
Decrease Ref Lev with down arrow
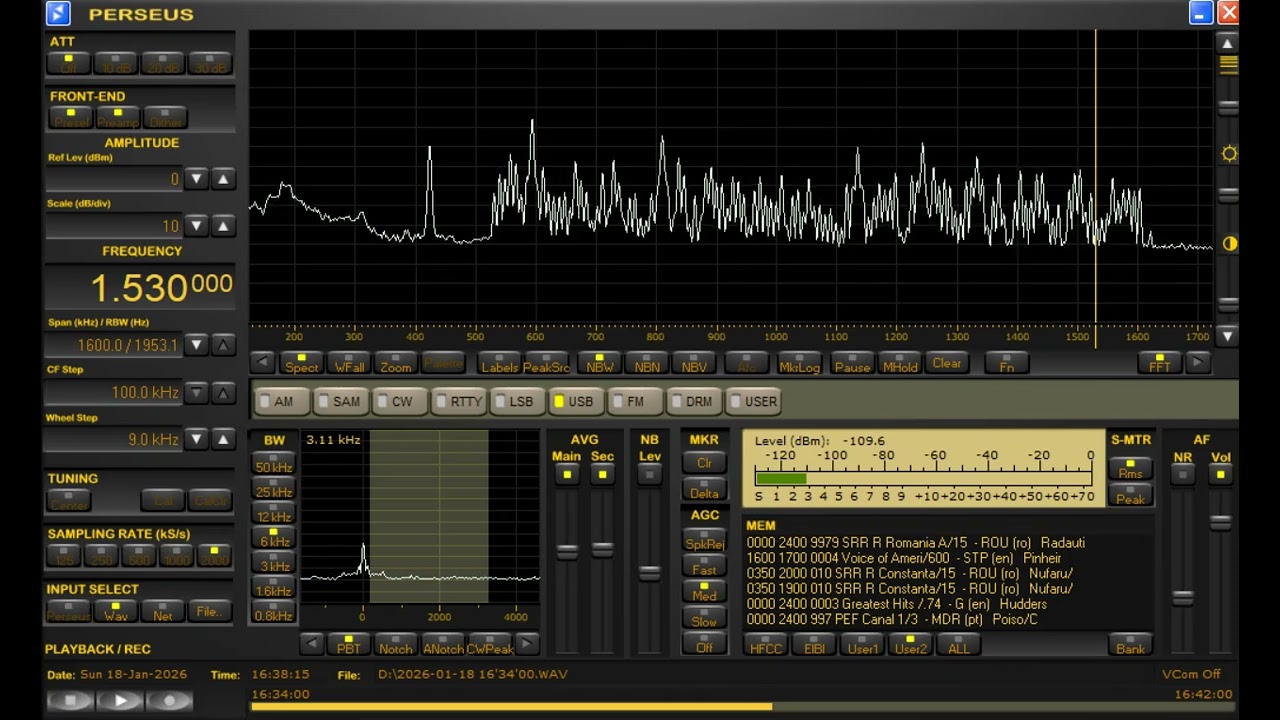(197, 179)
